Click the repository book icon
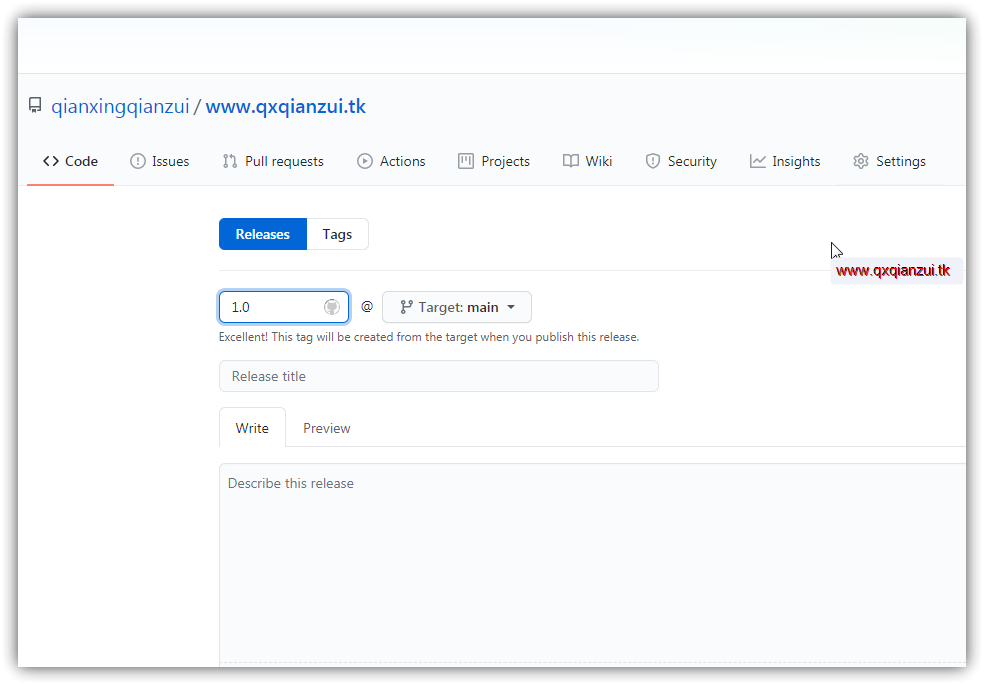This screenshot has width=984, height=685. coord(35,105)
